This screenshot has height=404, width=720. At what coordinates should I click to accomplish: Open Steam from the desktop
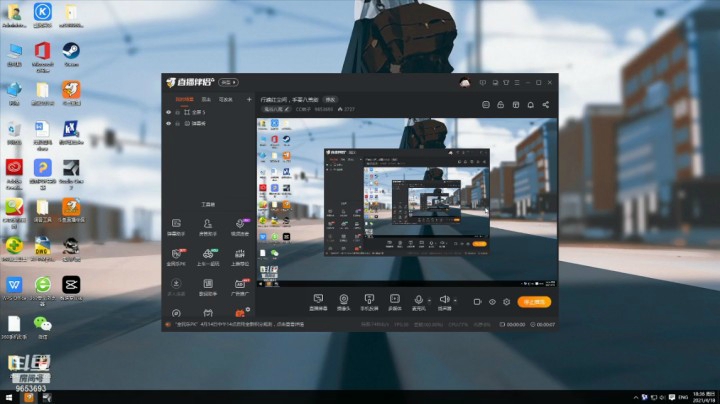71,54
